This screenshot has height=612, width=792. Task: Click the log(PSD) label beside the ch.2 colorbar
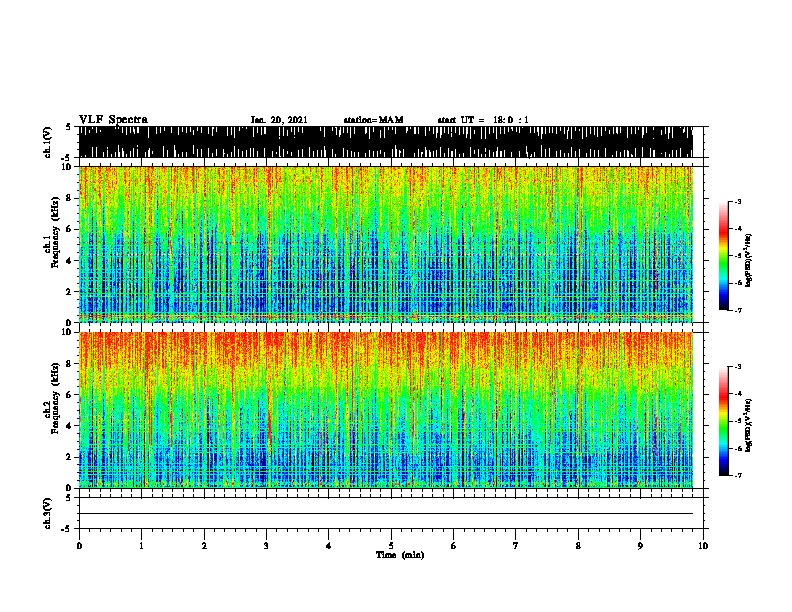(x=748, y=425)
